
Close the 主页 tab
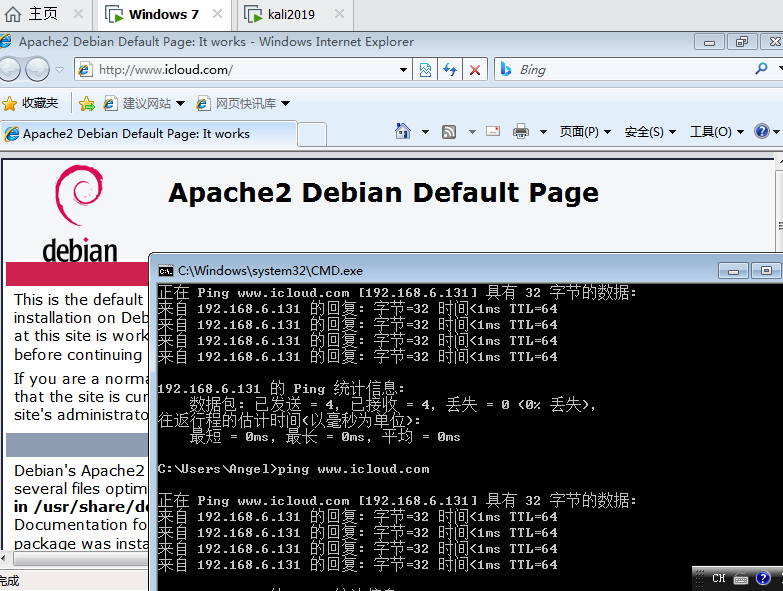click(x=78, y=14)
